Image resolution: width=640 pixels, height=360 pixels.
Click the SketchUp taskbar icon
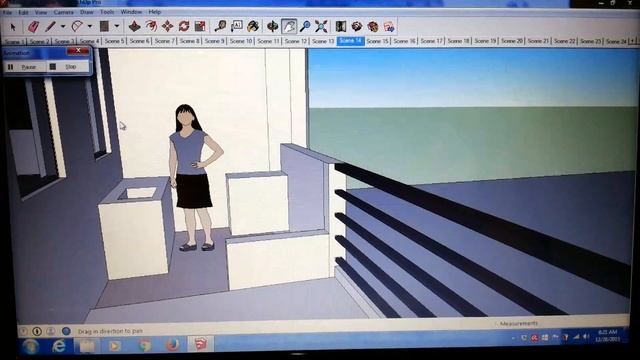[200, 345]
